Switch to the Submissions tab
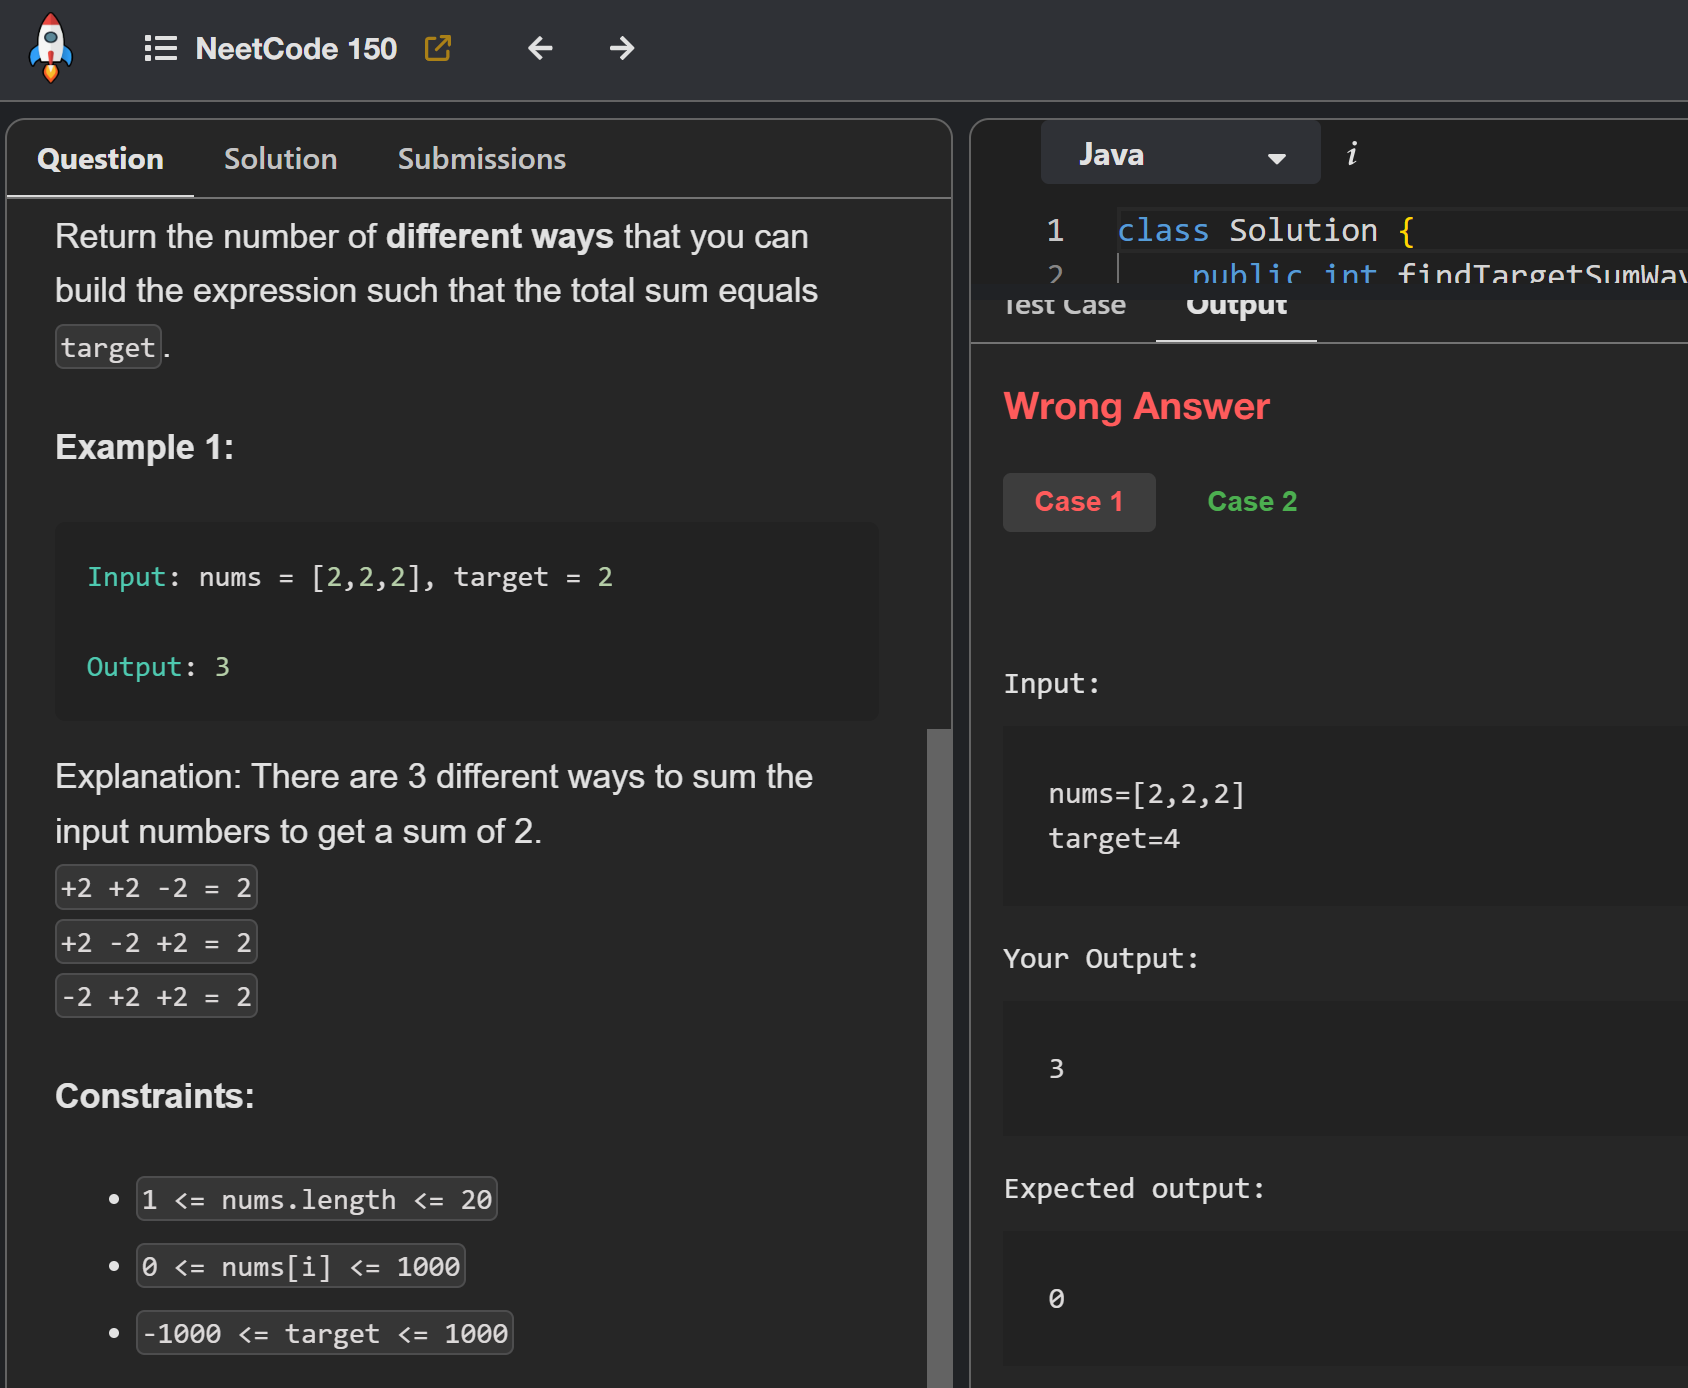The width and height of the screenshot is (1688, 1388). coord(481,159)
